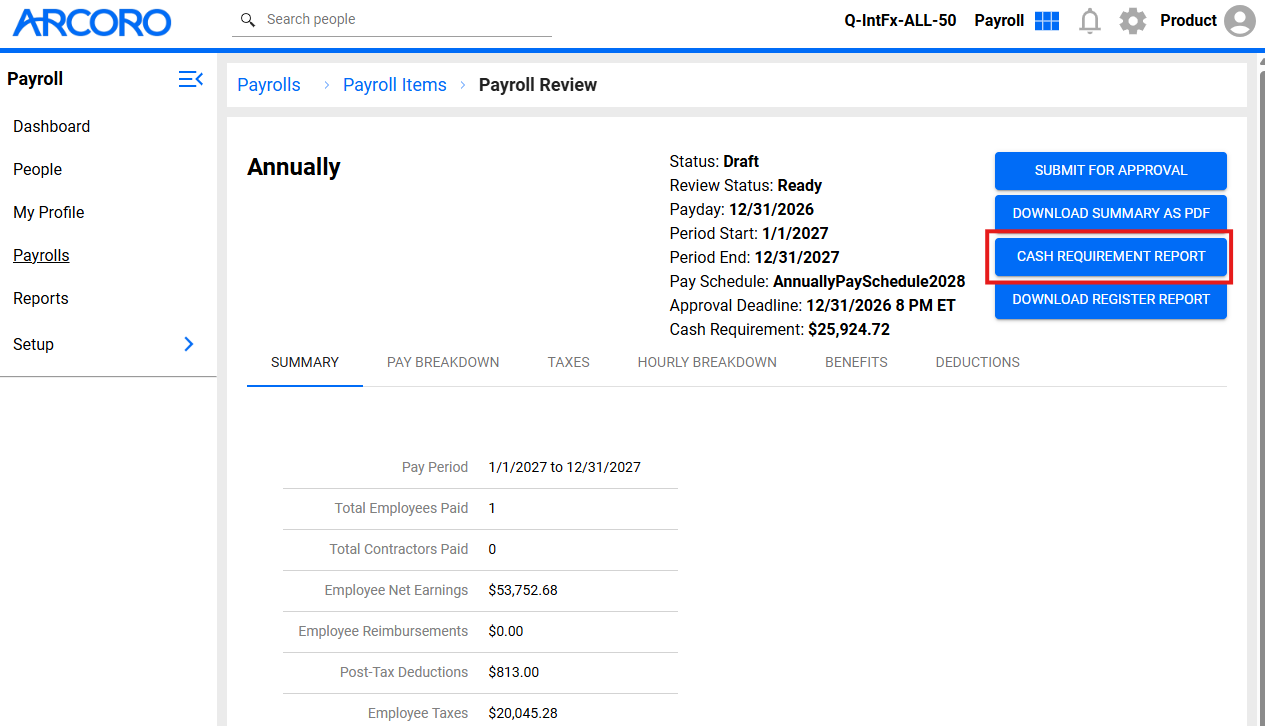Image resolution: width=1265 pixels, height=726 pixels.
Task: Click Pay Schedule AnnuallyPaySchedule2028 text
Action: pyautogui.click(x=869, y=282)
